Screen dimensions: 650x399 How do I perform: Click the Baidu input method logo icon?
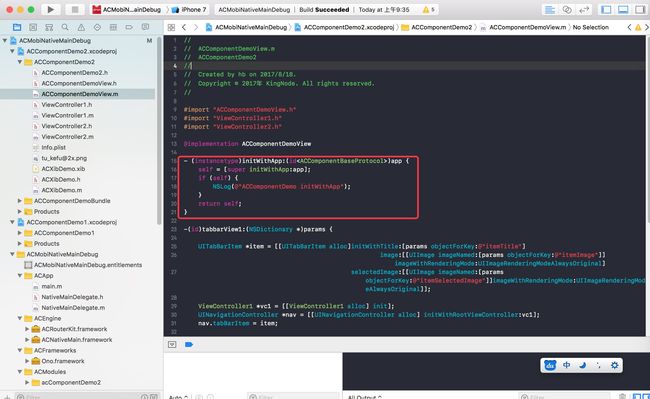[550, 365]
